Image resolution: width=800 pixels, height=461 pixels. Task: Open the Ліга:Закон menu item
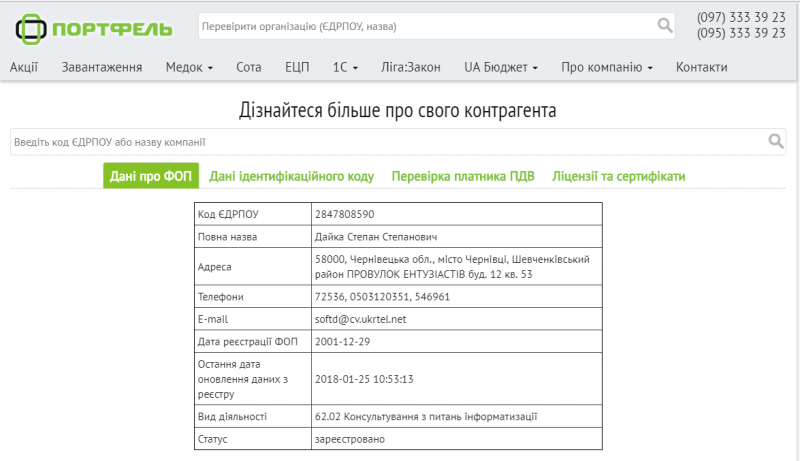[x=411, y=67]
